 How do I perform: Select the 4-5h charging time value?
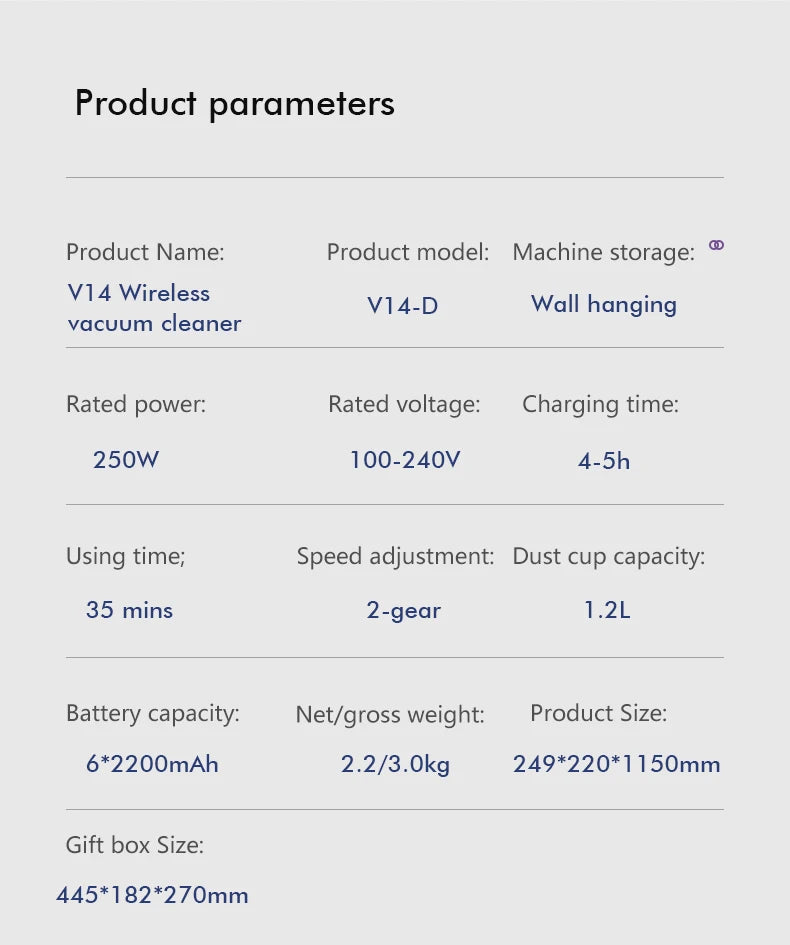pyautogui.click(x=604, y=461)
